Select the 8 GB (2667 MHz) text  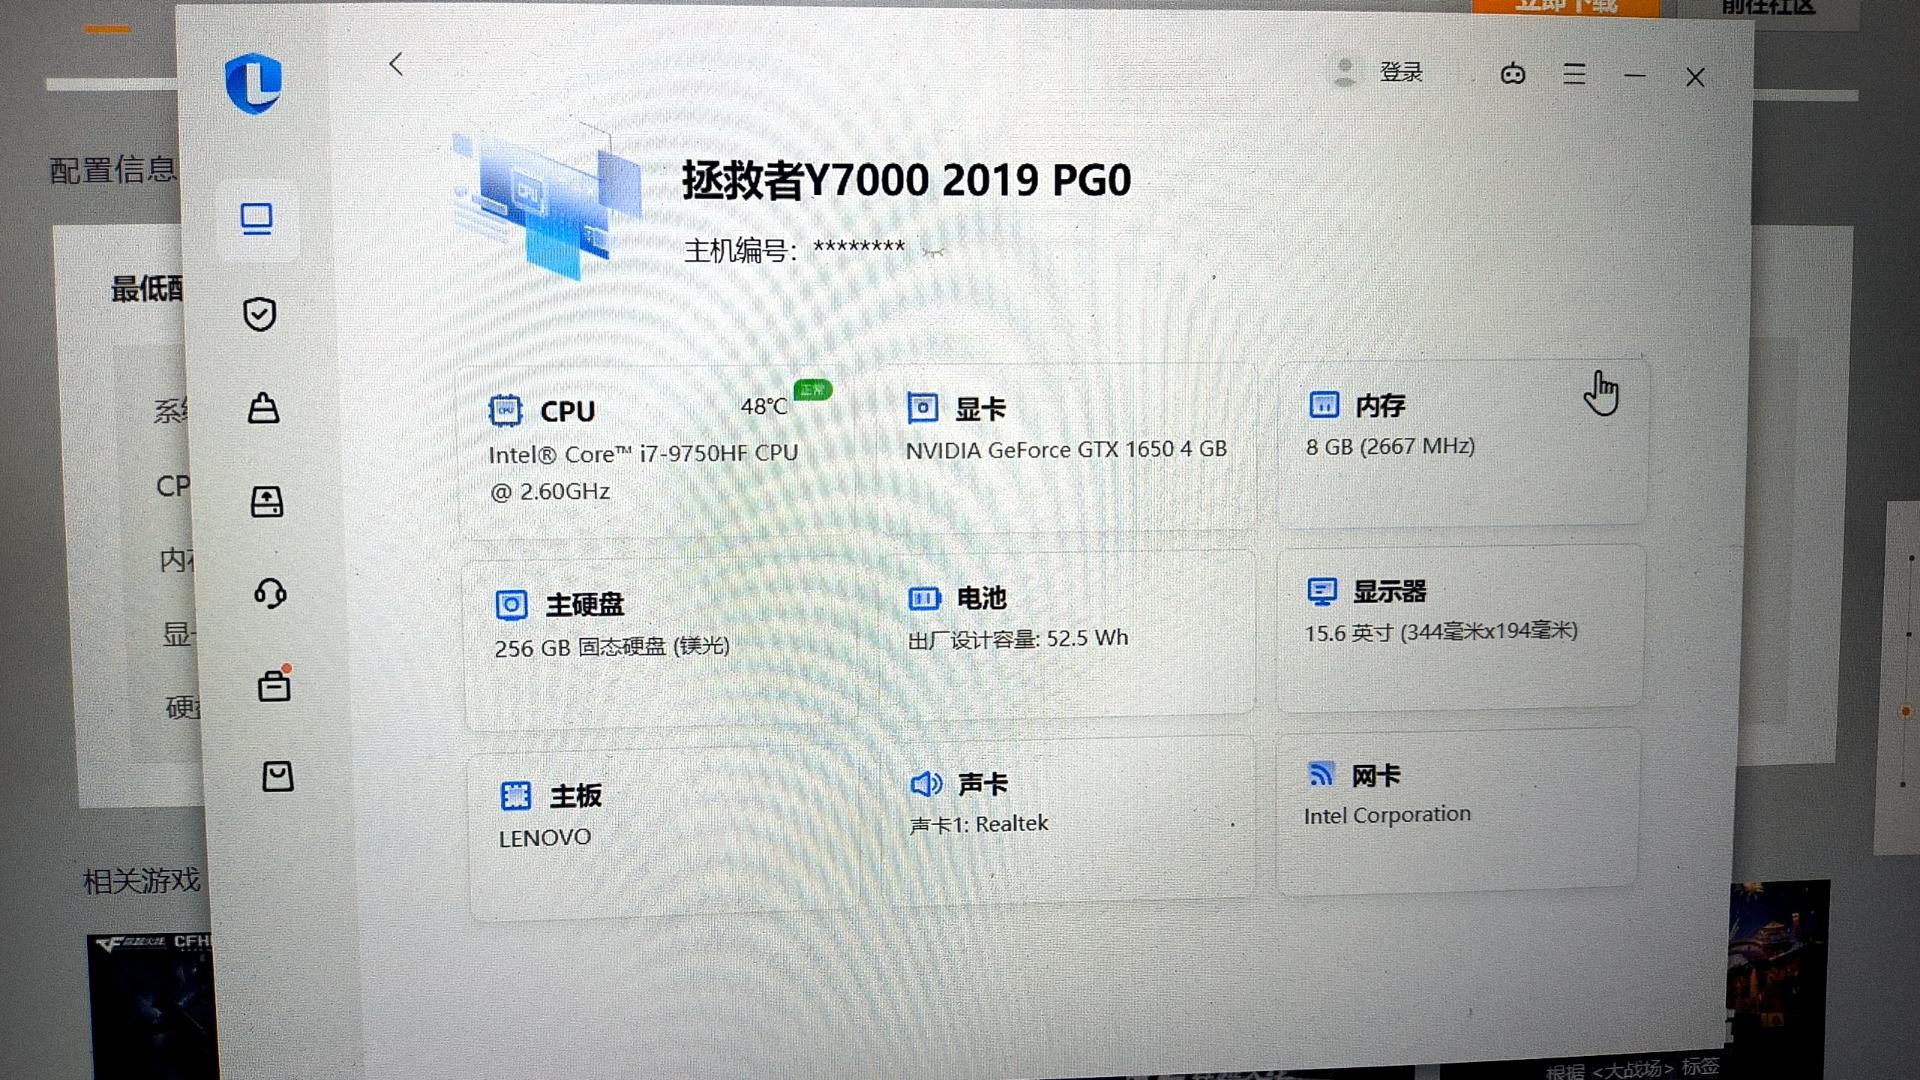1390,446
